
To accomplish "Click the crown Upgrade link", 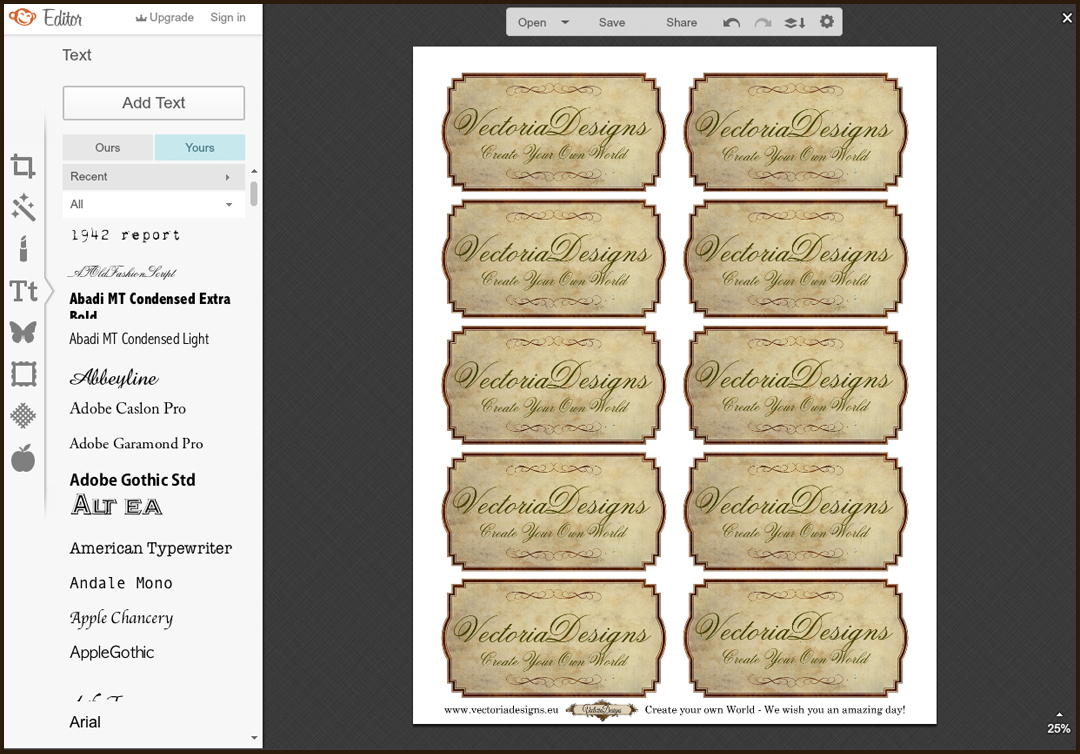I will tap(165, 17).
